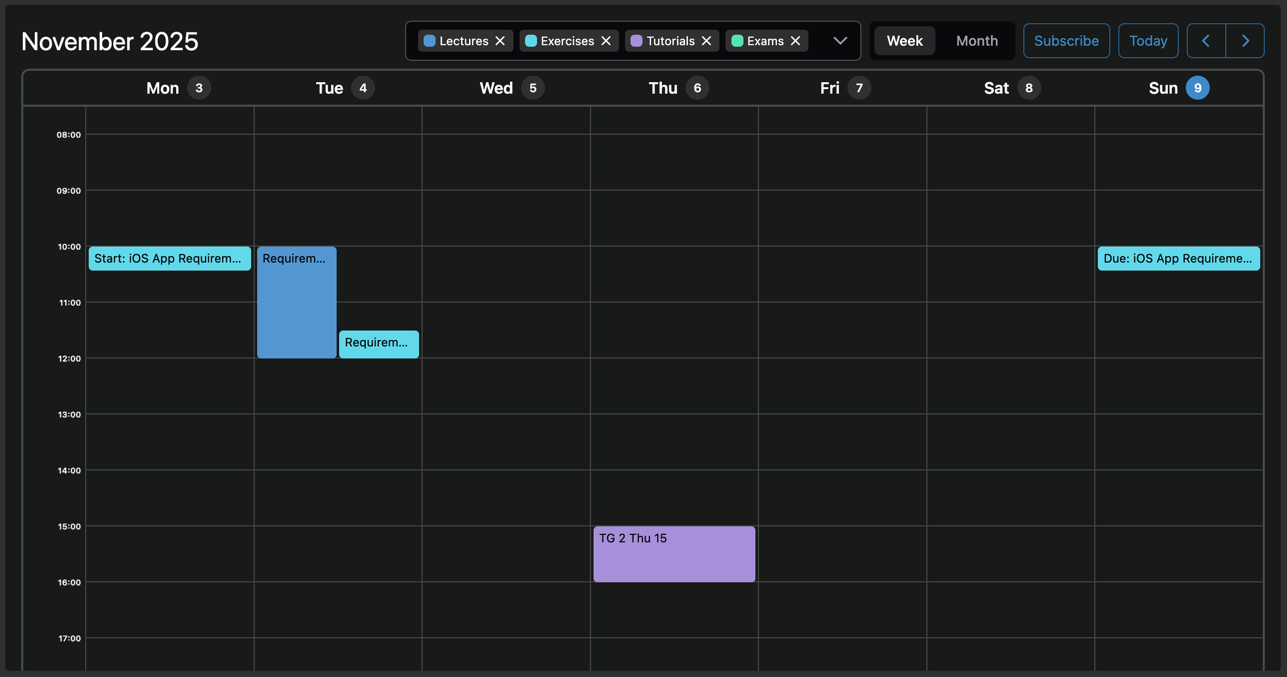Clear the Tutorials filter tag

[x=707, y=41]
